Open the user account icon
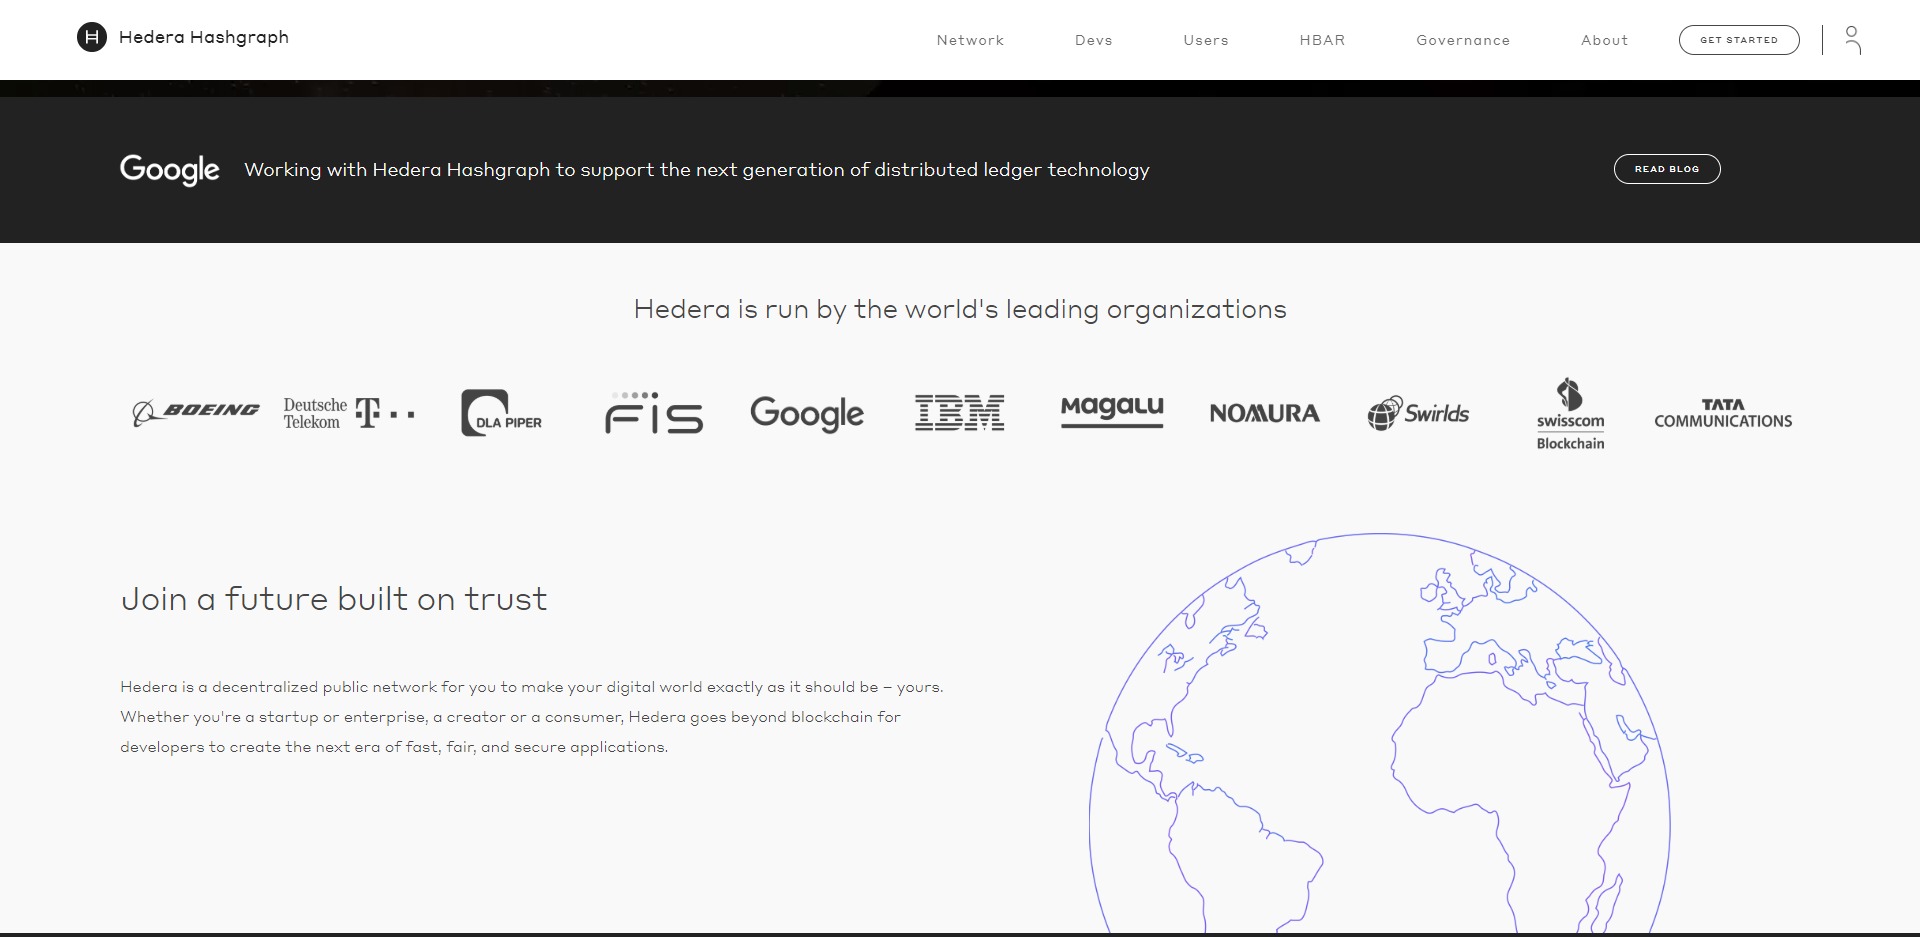 (x=1852, y=40)
